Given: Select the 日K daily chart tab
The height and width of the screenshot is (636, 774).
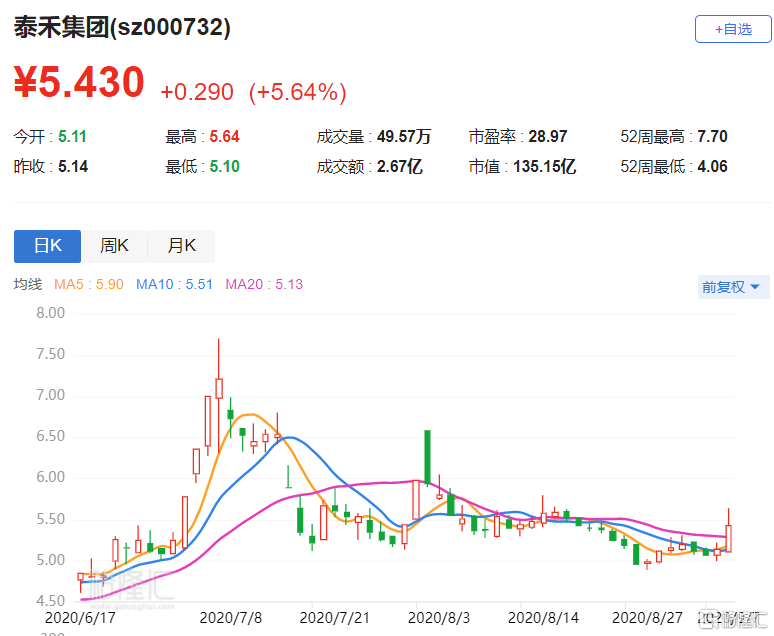Looking at the screenshot, I should (47, 246).
